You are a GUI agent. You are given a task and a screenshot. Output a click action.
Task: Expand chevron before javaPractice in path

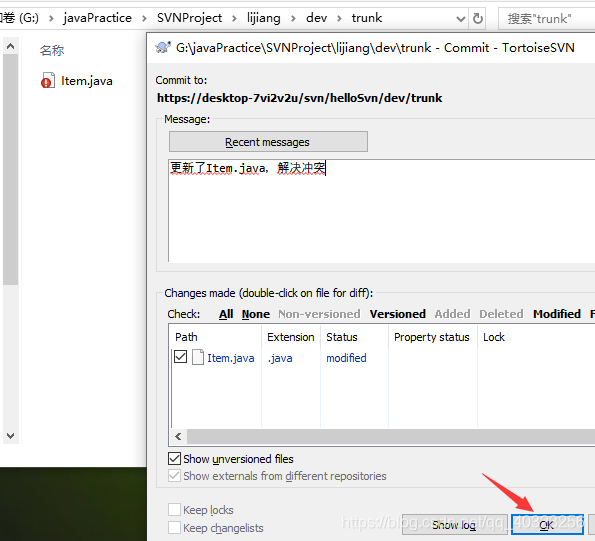coord(52,18)
